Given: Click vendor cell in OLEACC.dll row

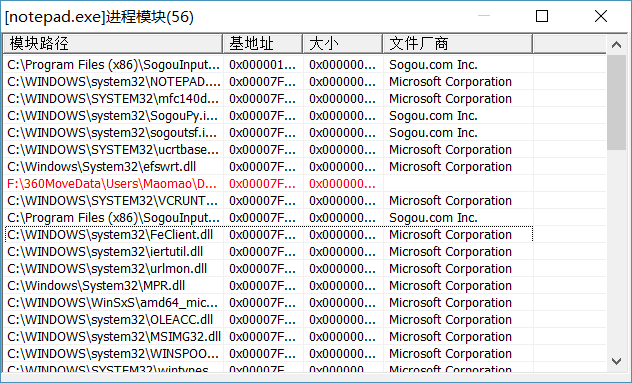Looking at the screenshot, I should [450, 320].
